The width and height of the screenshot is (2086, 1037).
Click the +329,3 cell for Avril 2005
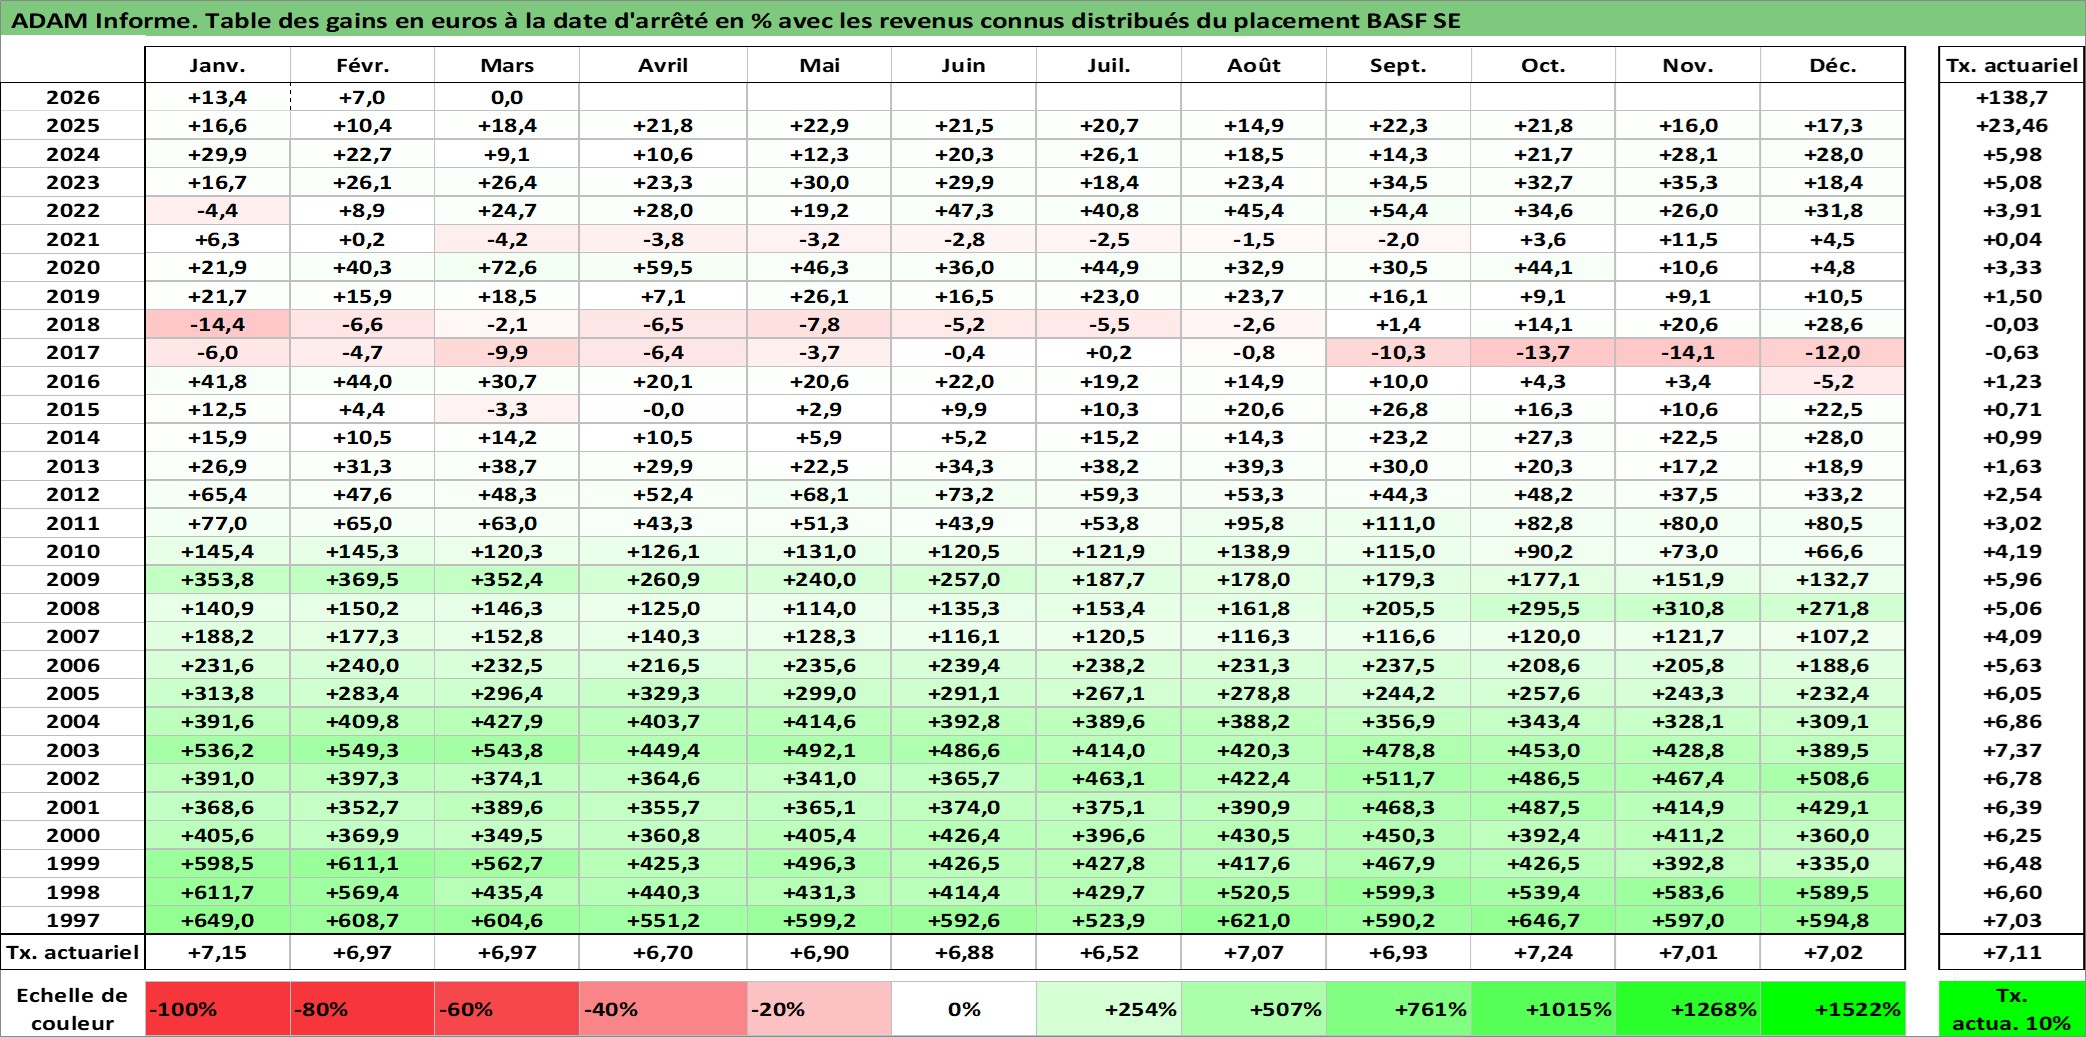(x=663, y=693)
